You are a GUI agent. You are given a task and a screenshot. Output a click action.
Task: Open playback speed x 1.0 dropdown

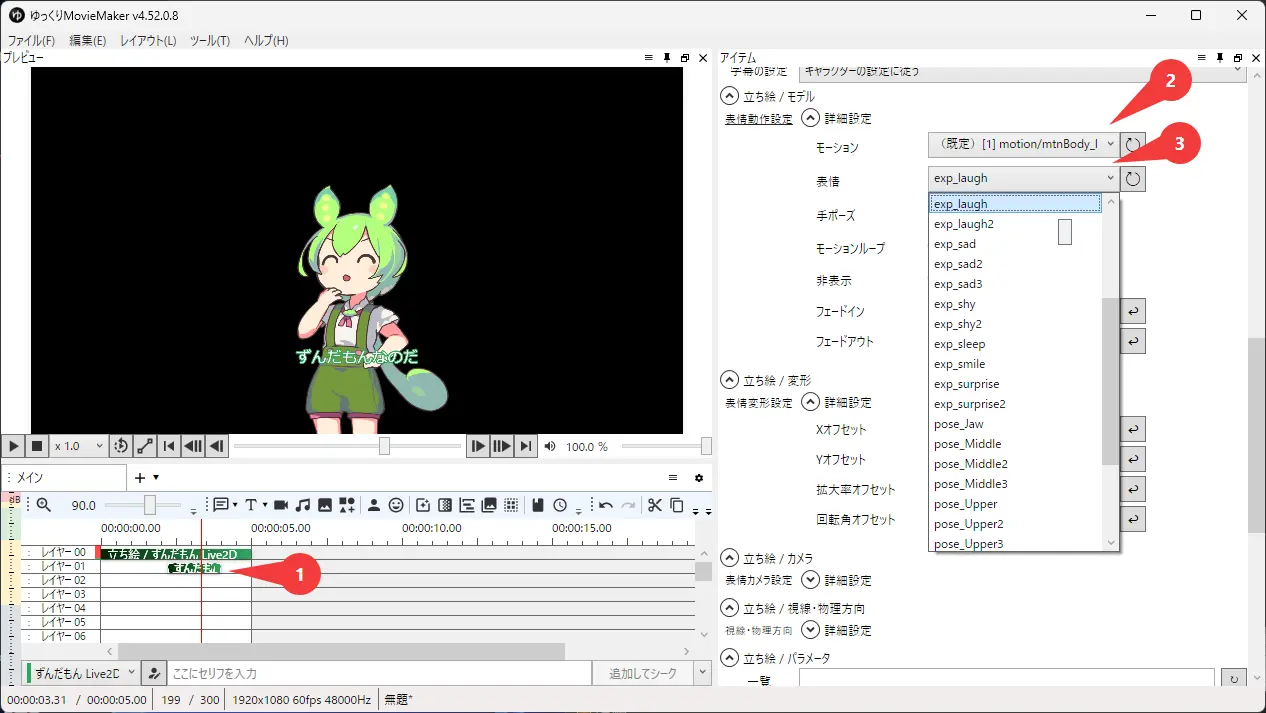[x=79, y=446]
